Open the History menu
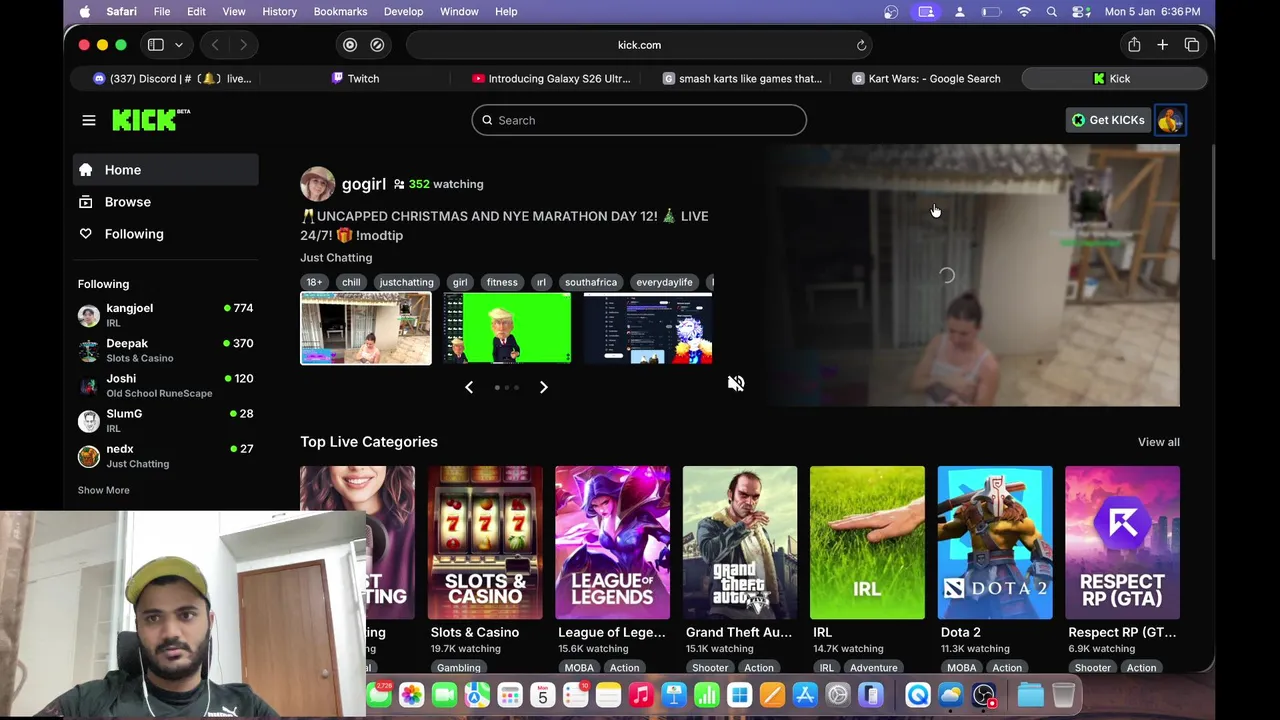Screen dimensions: 1280x720 pos(280,12)
